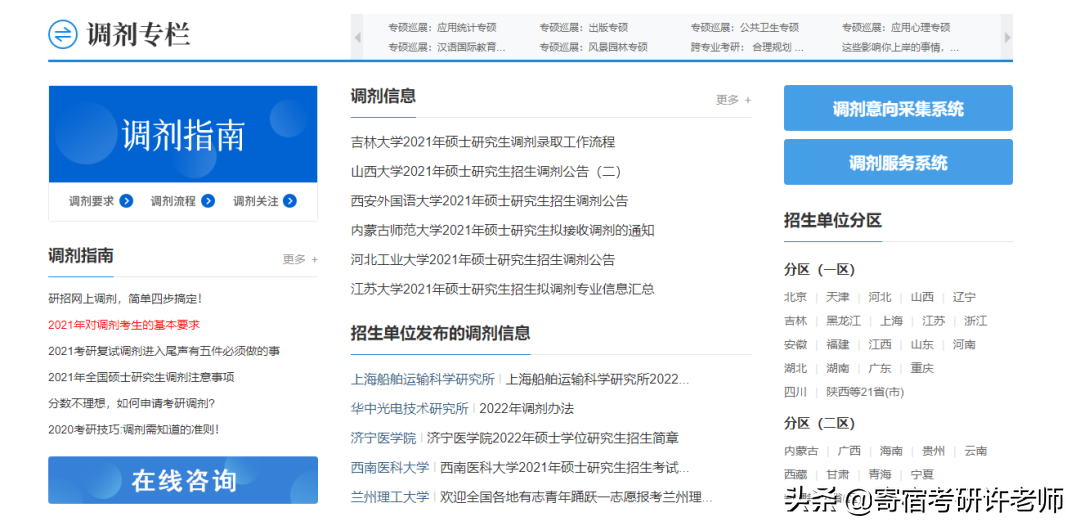Select 湖北 region link
Image resolution: width=1080 pixels, height=530 pixels.
[795, 368]
